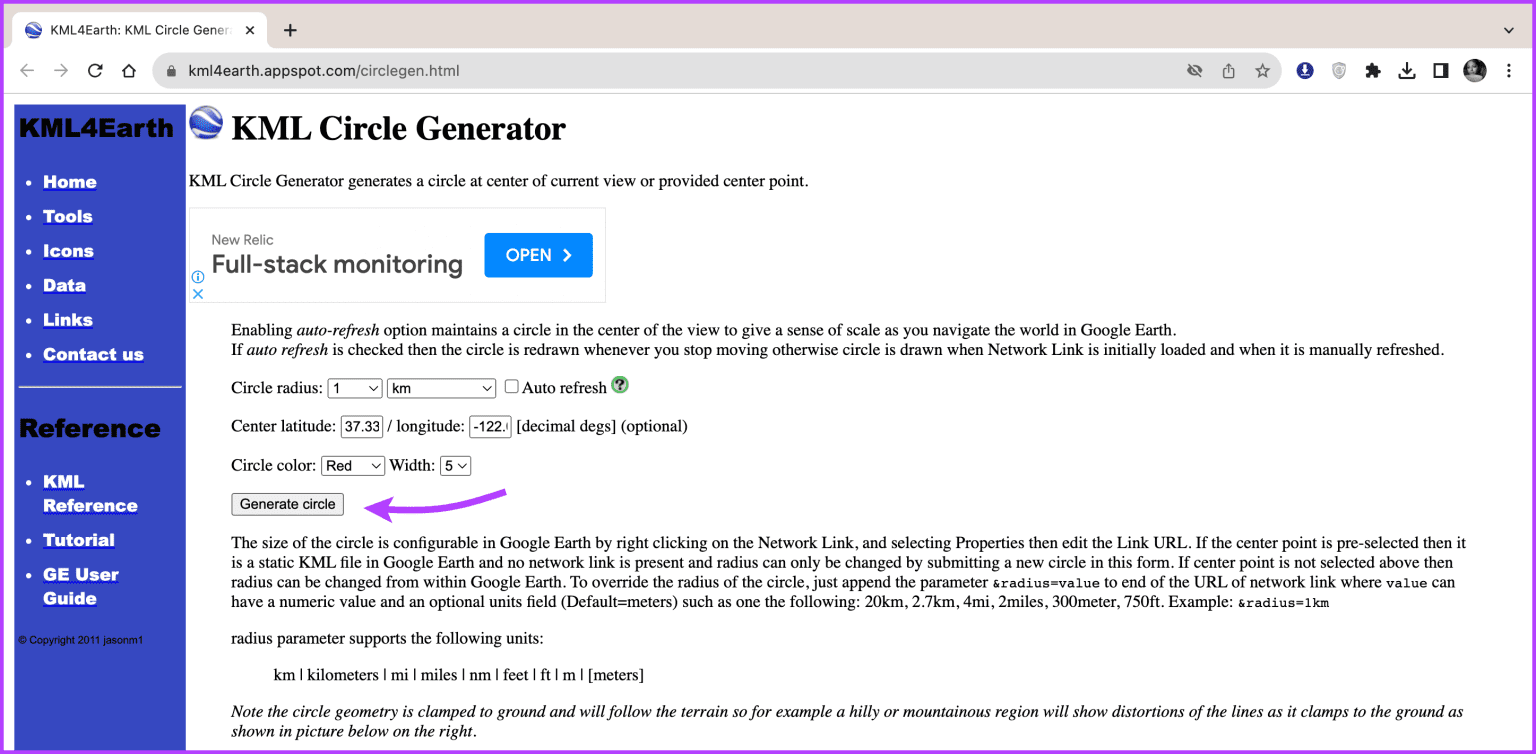Go to the Icons page in the sidebar
The height and width of the screenshot is (754, 1536).
pyautogui.click(x=68, y=251)
